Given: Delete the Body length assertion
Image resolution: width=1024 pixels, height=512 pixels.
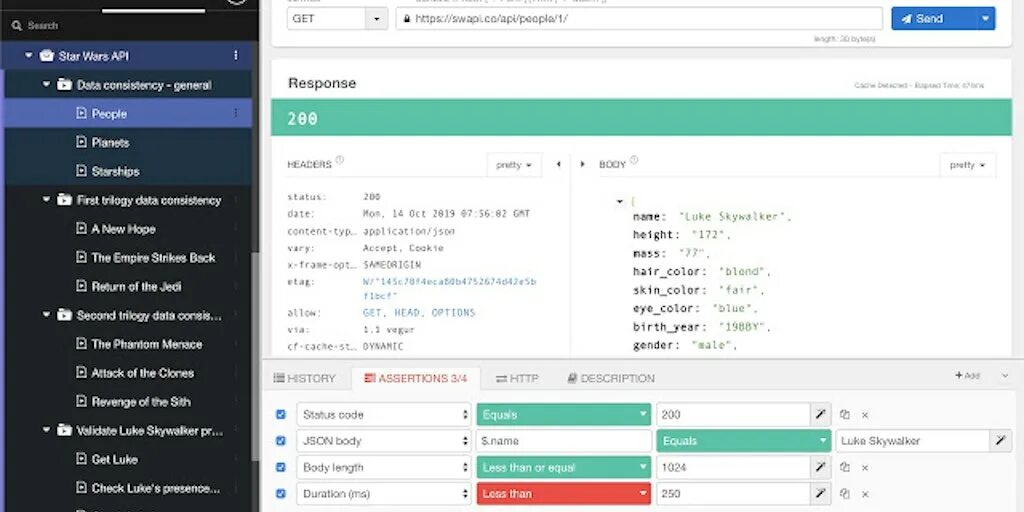Looking at the screenshot, I should [x=865, y=468].
